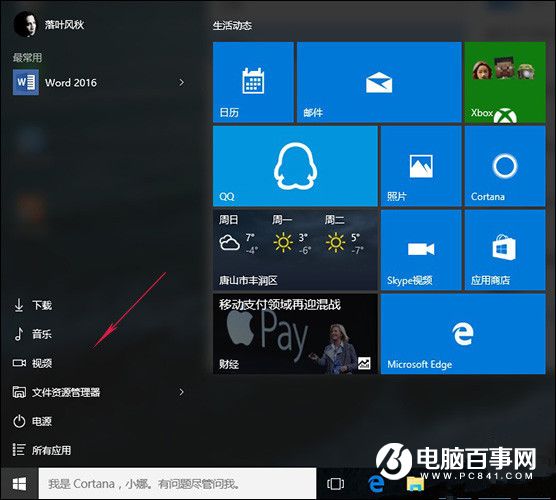Open the 日历 calendar tile
556x500 pixels.
[253, 82]
